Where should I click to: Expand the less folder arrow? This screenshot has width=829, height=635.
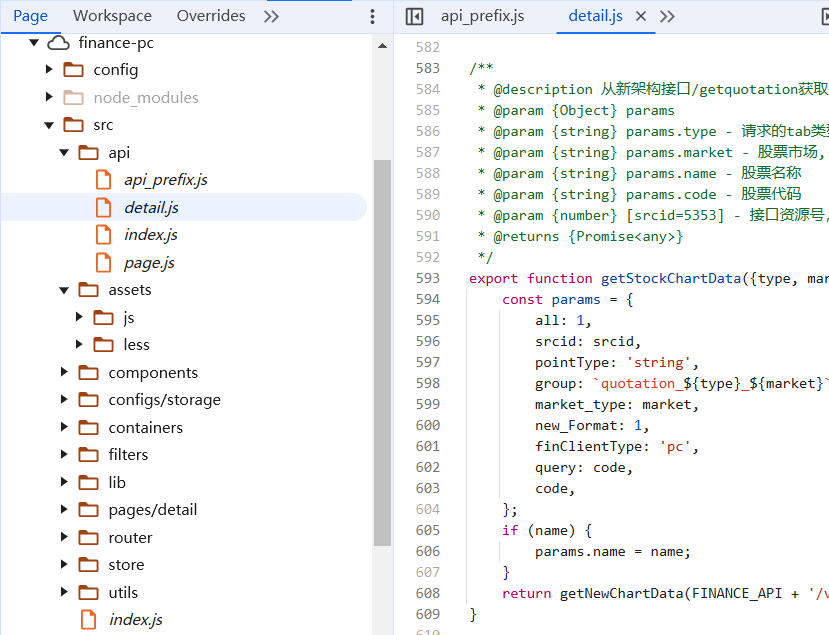click(79, 344)
